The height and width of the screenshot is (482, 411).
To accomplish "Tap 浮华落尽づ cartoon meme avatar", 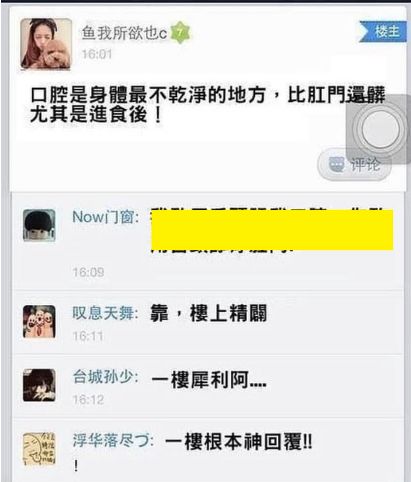I will coord(39,449).
